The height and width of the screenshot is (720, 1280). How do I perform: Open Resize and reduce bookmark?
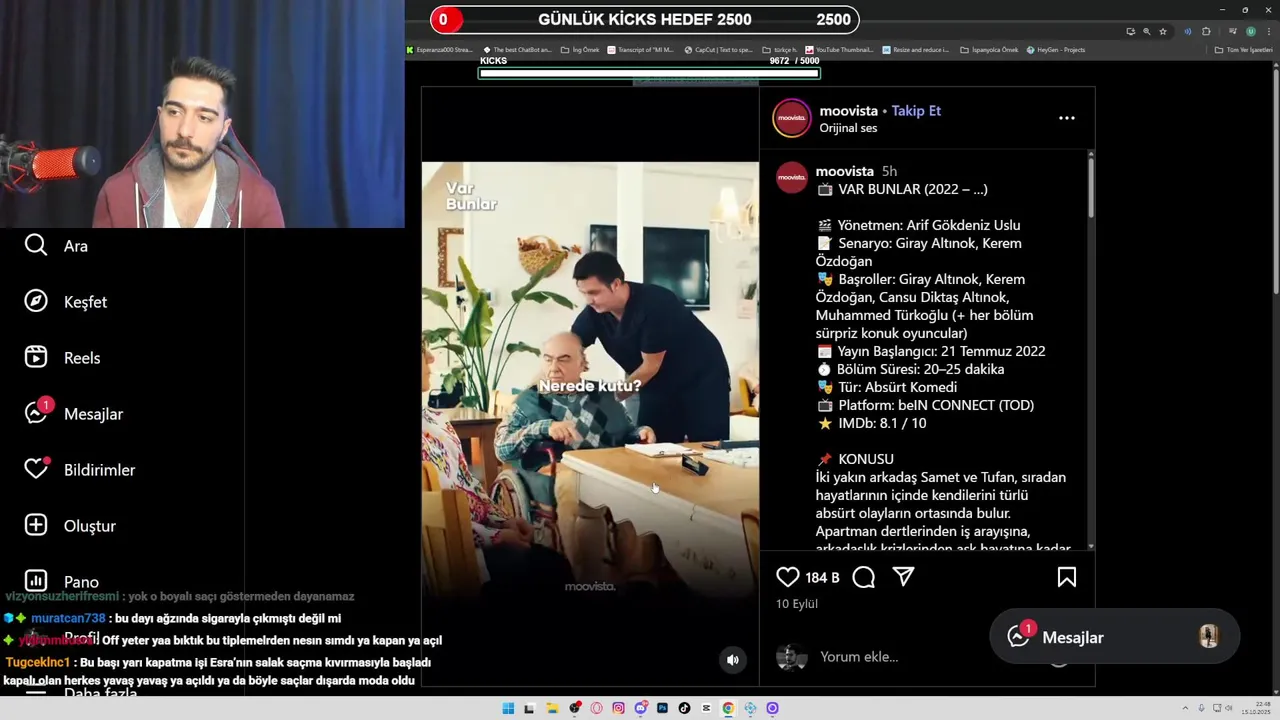(916, 49)
